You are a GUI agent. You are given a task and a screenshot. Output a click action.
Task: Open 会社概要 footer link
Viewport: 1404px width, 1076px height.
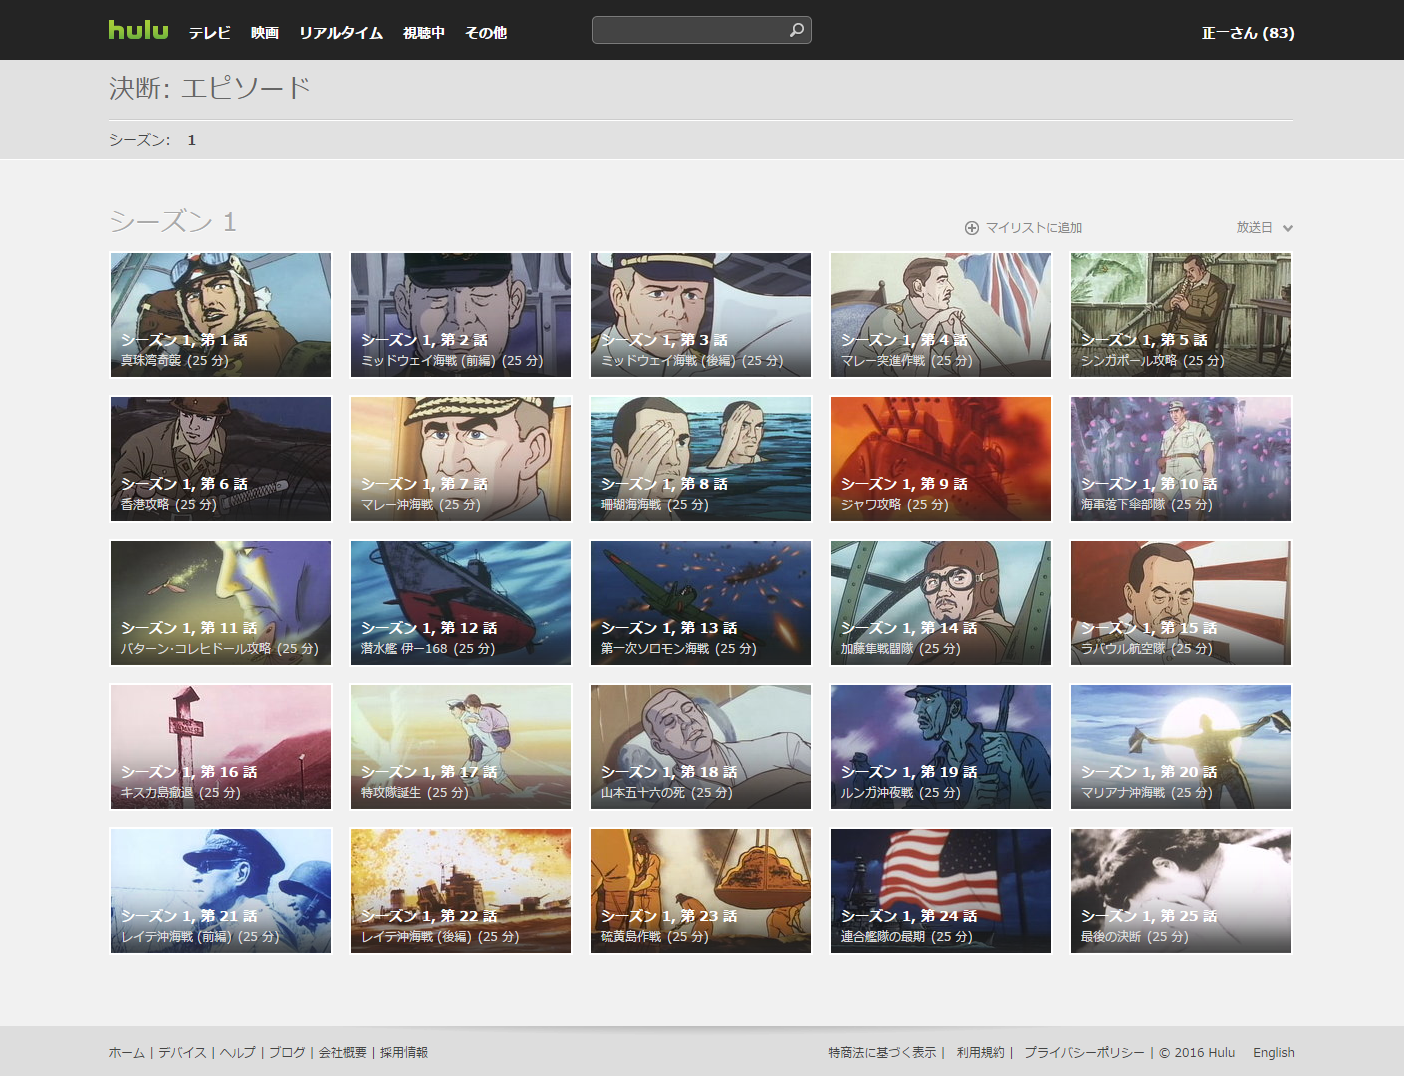pos(343,1053)
